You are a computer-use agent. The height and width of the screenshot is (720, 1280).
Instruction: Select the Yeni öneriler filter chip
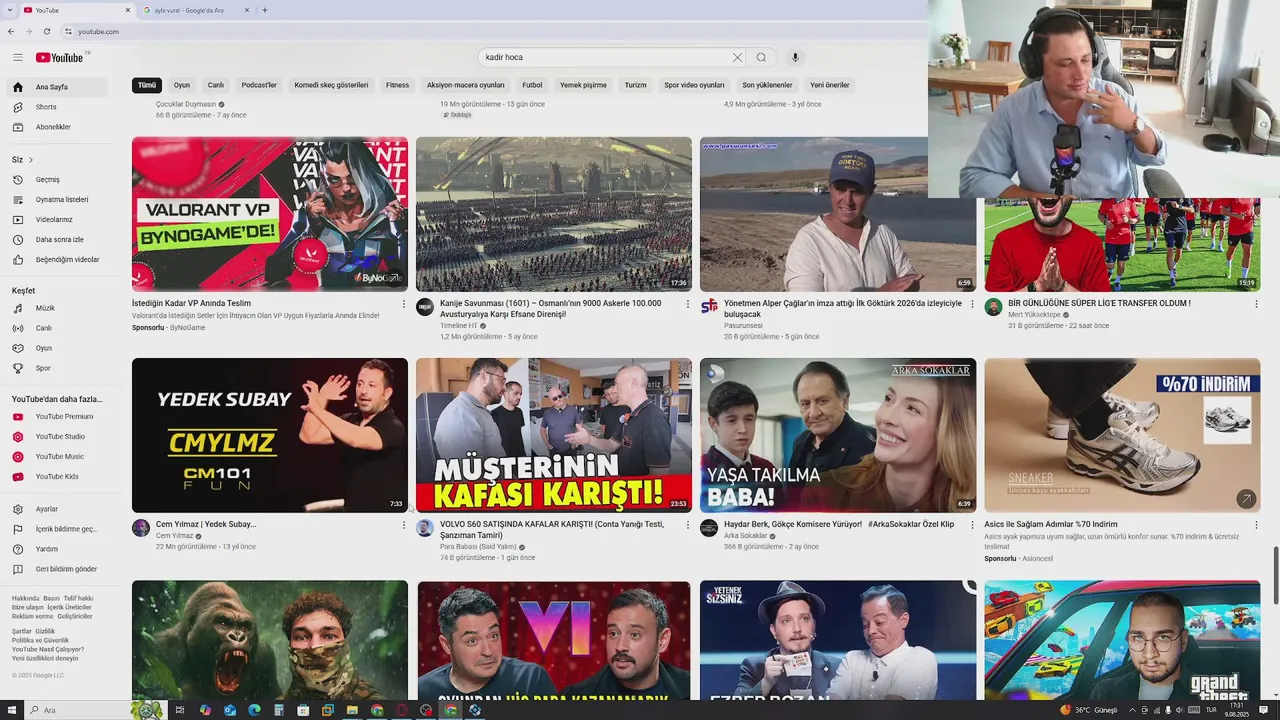click(x=830, y=85)
